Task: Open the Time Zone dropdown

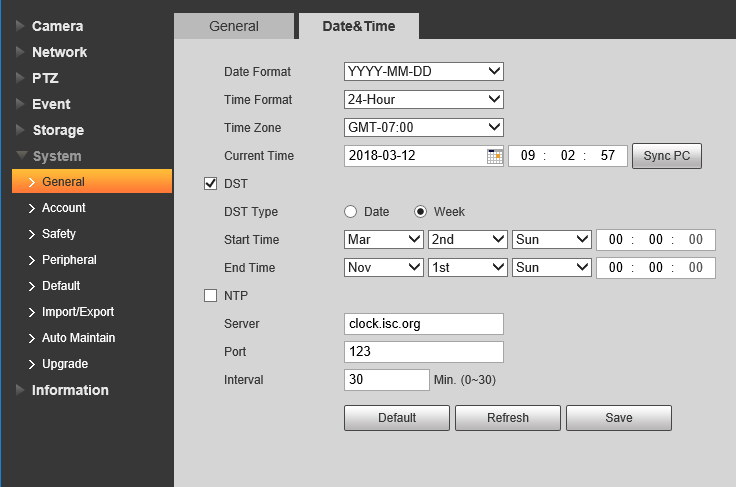Action: (x=424, y=127)
